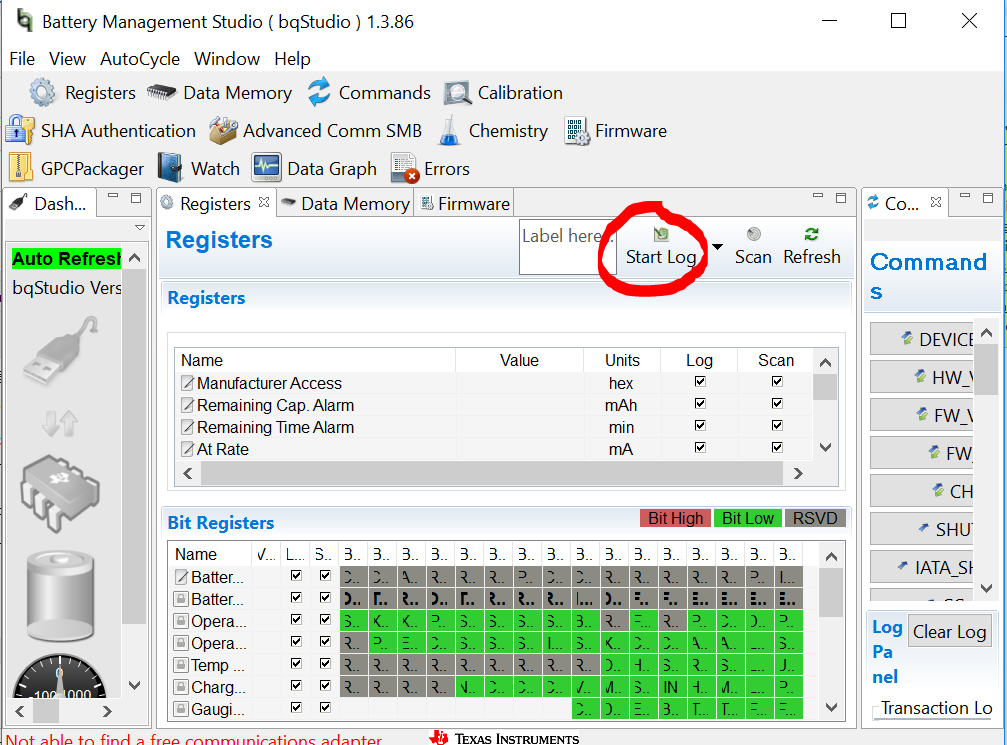
Task: Switch to the Data Memory tab
Action: point(346,204)
